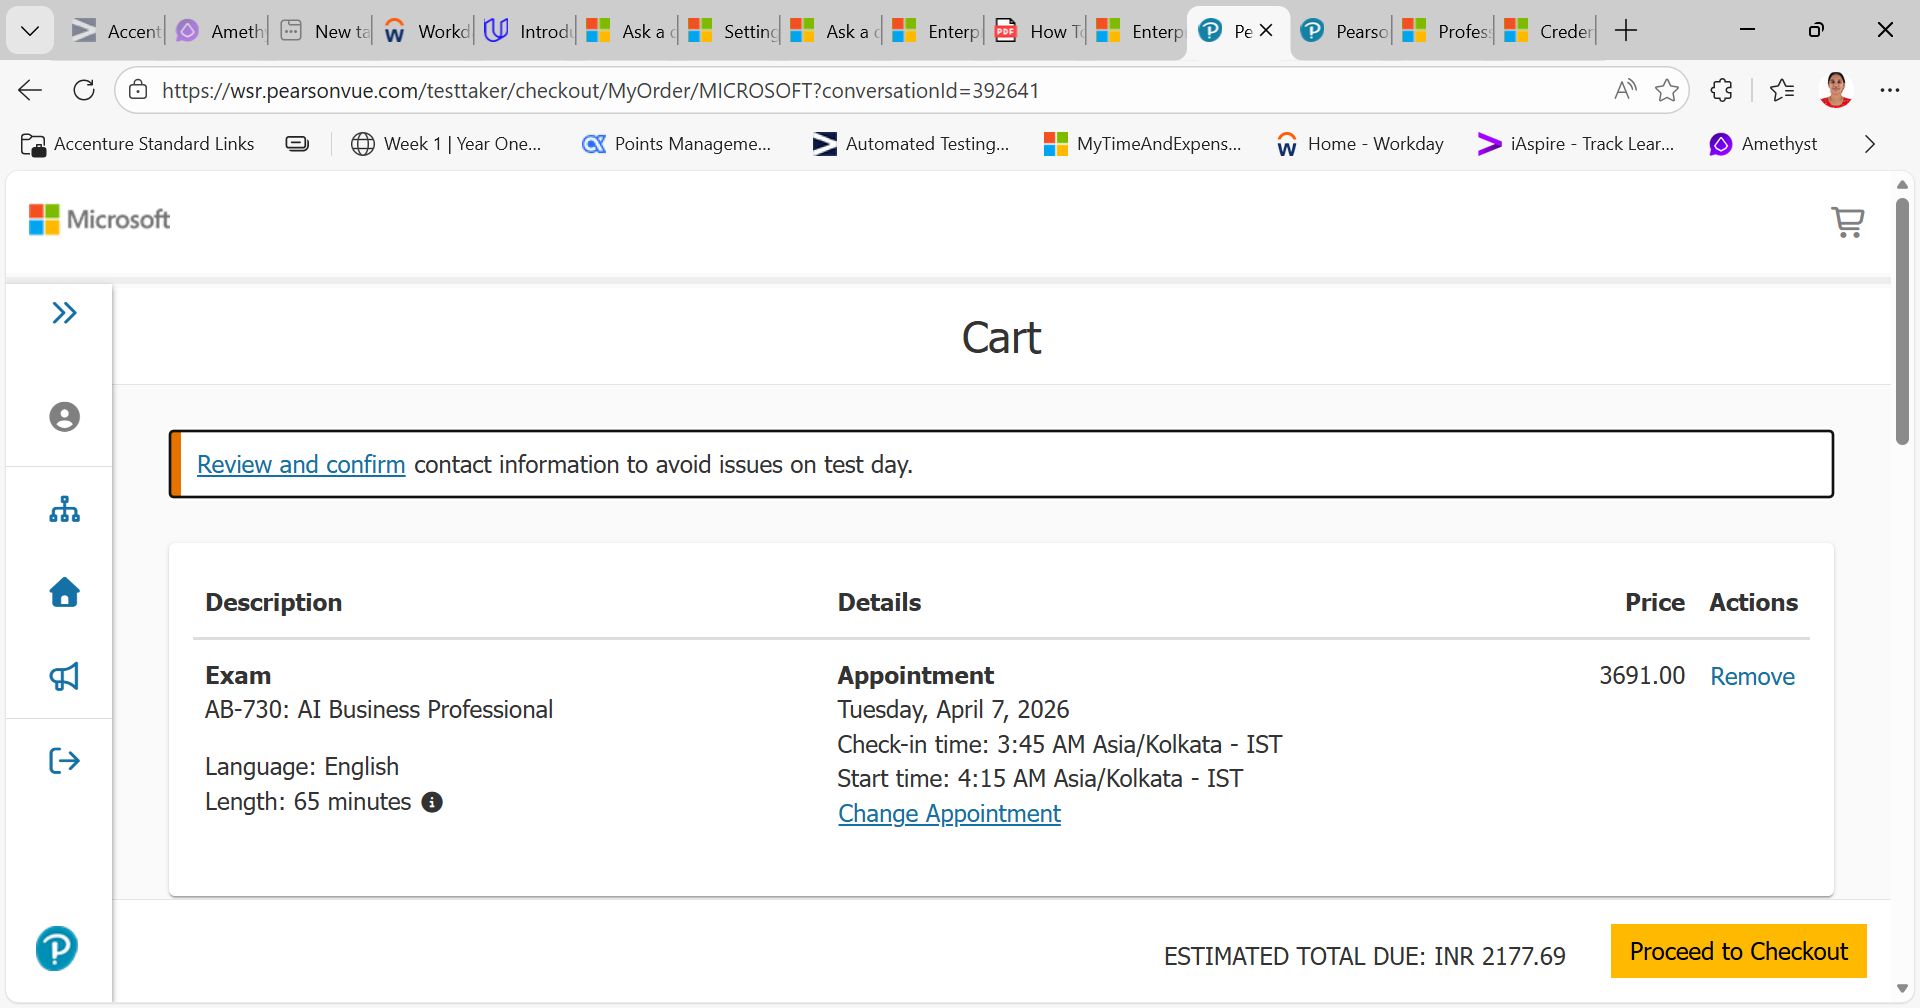1920x1008 pixels.
Task: Open Week 1 Year One bookmark
Action: (x=446, y=144)
